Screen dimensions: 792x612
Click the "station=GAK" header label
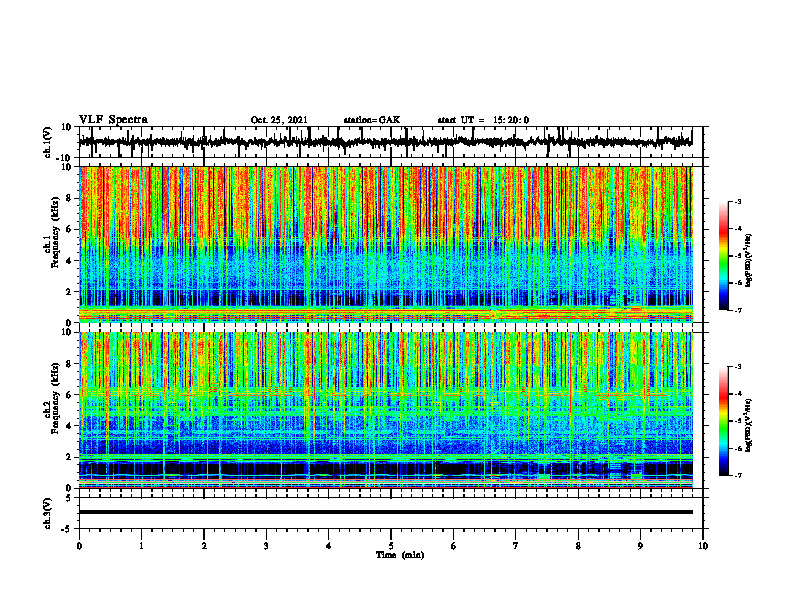coord(372,120)
